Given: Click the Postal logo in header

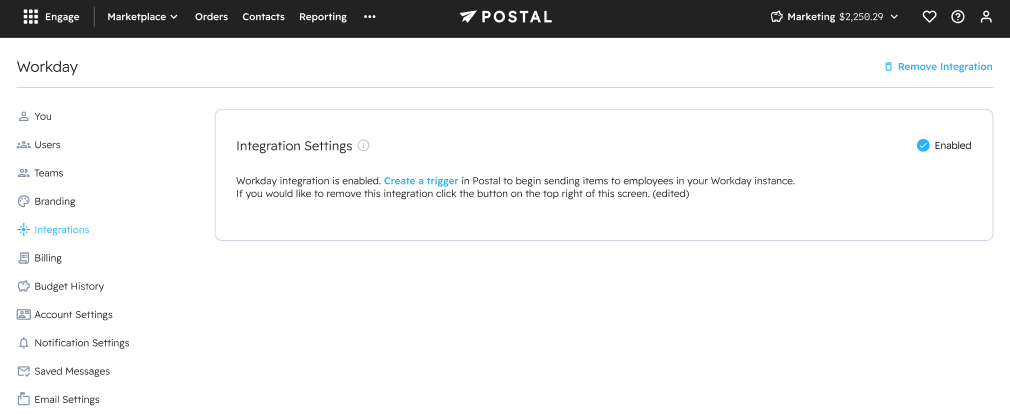Looking at the screenshot, I should (505, 17).
